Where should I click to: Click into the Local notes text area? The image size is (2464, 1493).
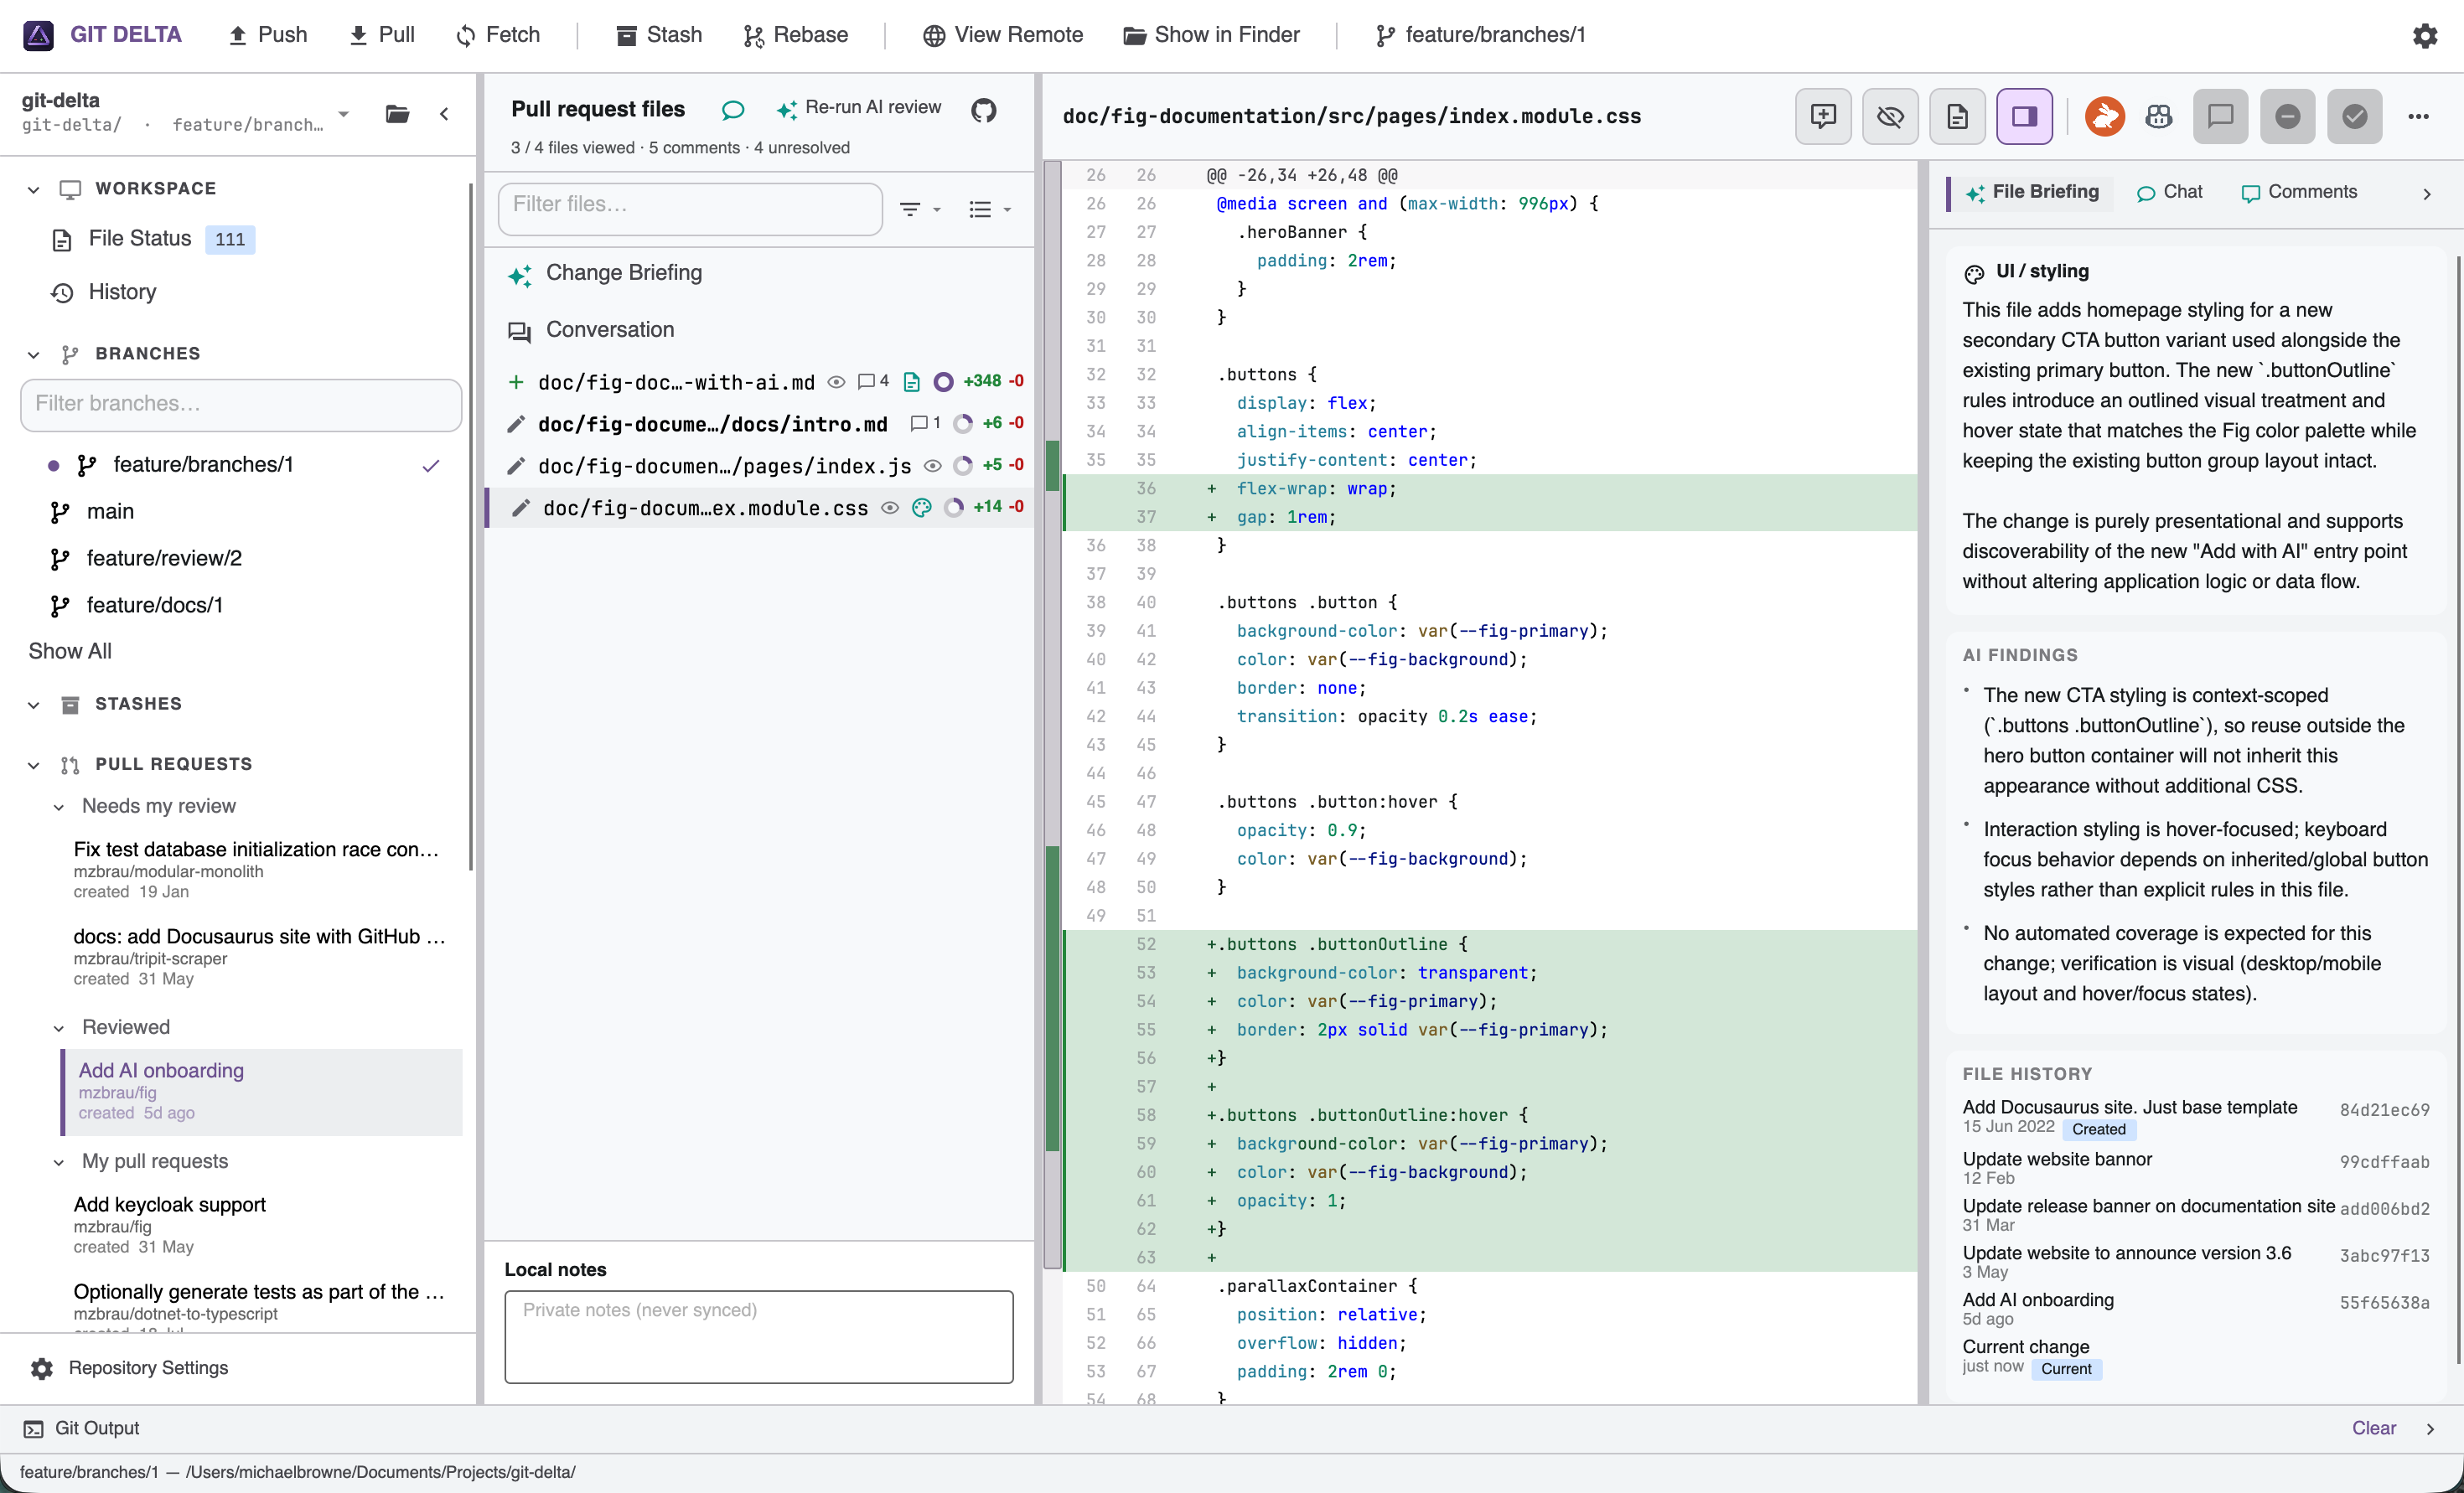(x=759, y=1337)
